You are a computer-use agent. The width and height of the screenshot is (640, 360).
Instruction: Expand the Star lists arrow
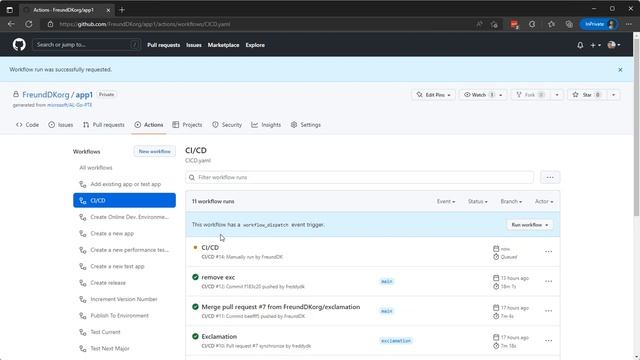coord(613,95)
